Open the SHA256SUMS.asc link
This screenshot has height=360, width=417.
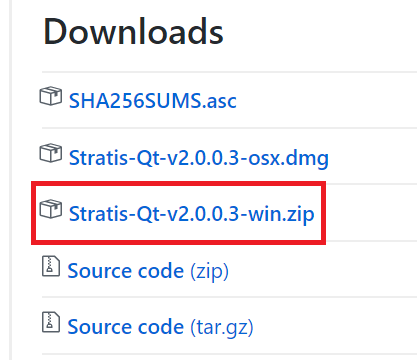[x=153, y=101]
